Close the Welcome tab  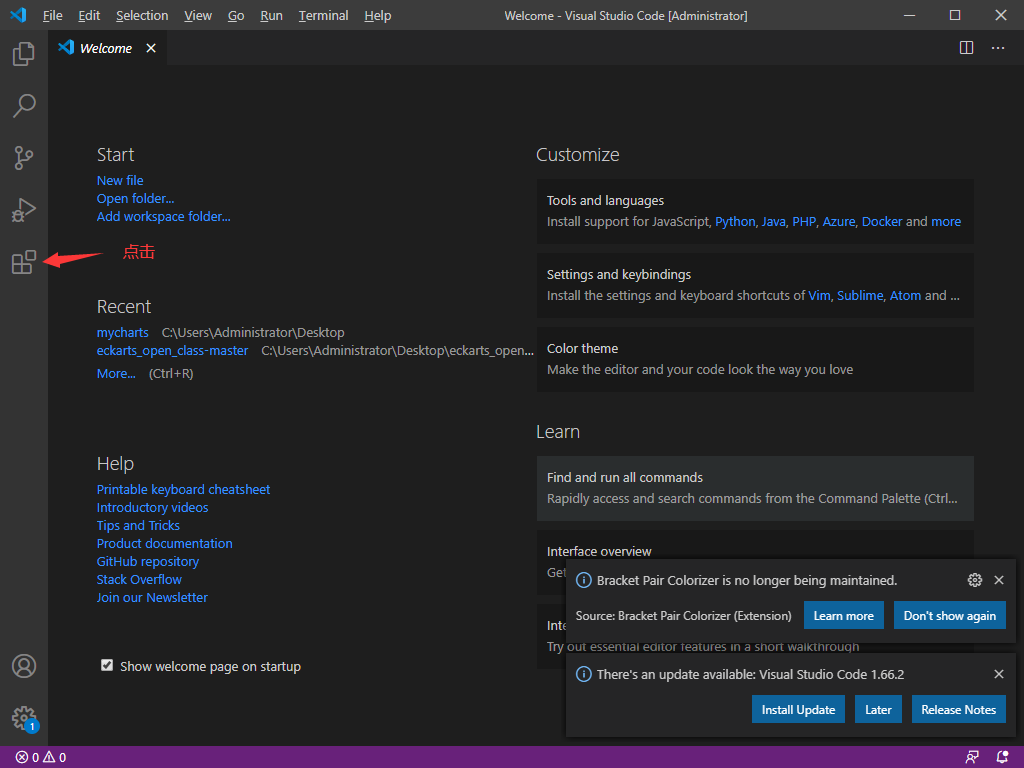(x=151, y=48)
